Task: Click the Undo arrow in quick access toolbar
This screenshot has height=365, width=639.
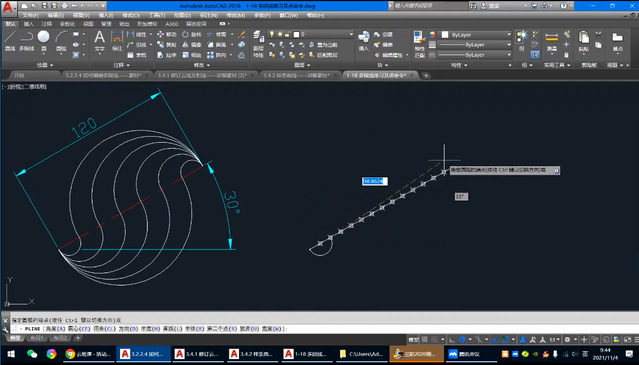Action: point(75,6)
